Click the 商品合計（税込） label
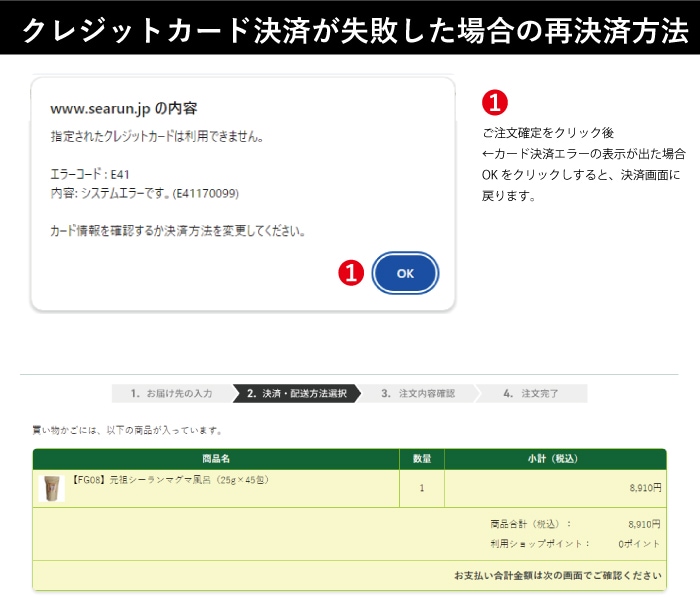Screen dimensions: 700x606 tap(531, 524)
